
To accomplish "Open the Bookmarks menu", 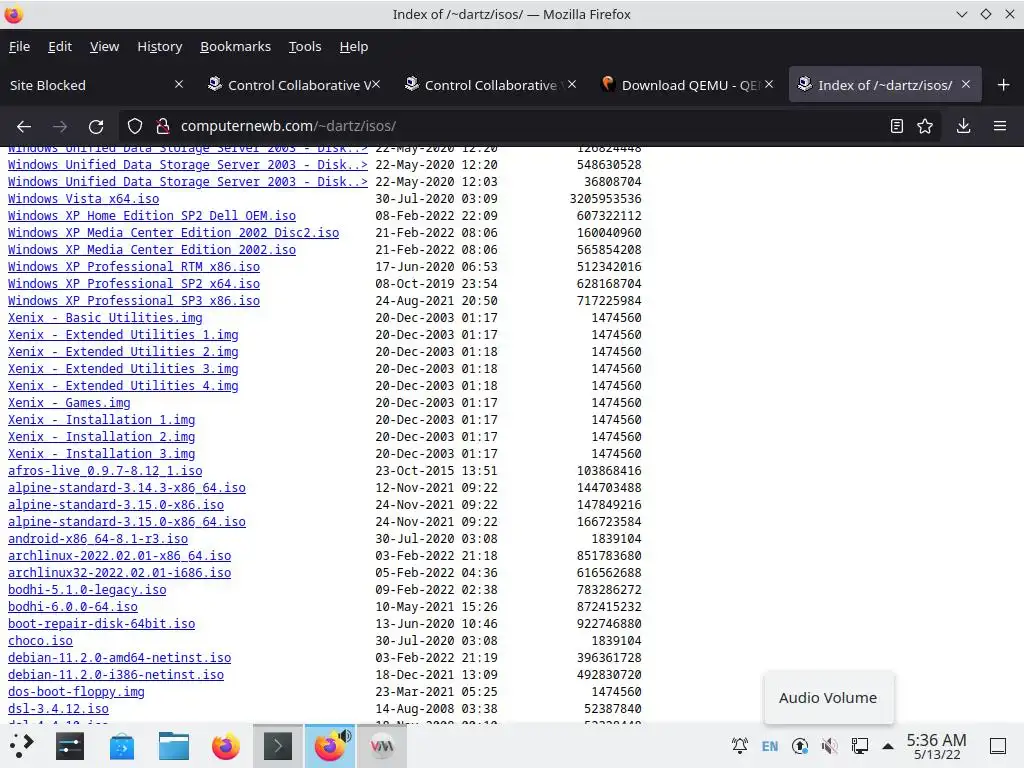I will coord(235,46).
